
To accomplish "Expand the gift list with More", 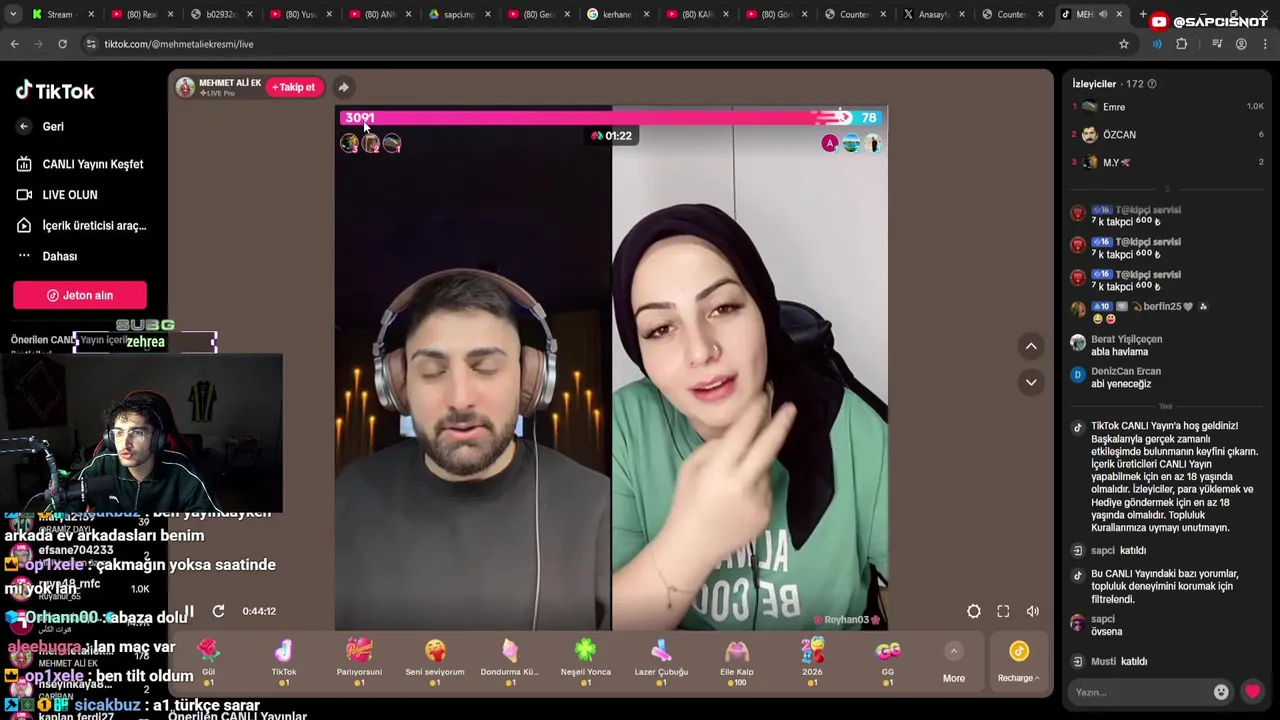I will point(954,663).
